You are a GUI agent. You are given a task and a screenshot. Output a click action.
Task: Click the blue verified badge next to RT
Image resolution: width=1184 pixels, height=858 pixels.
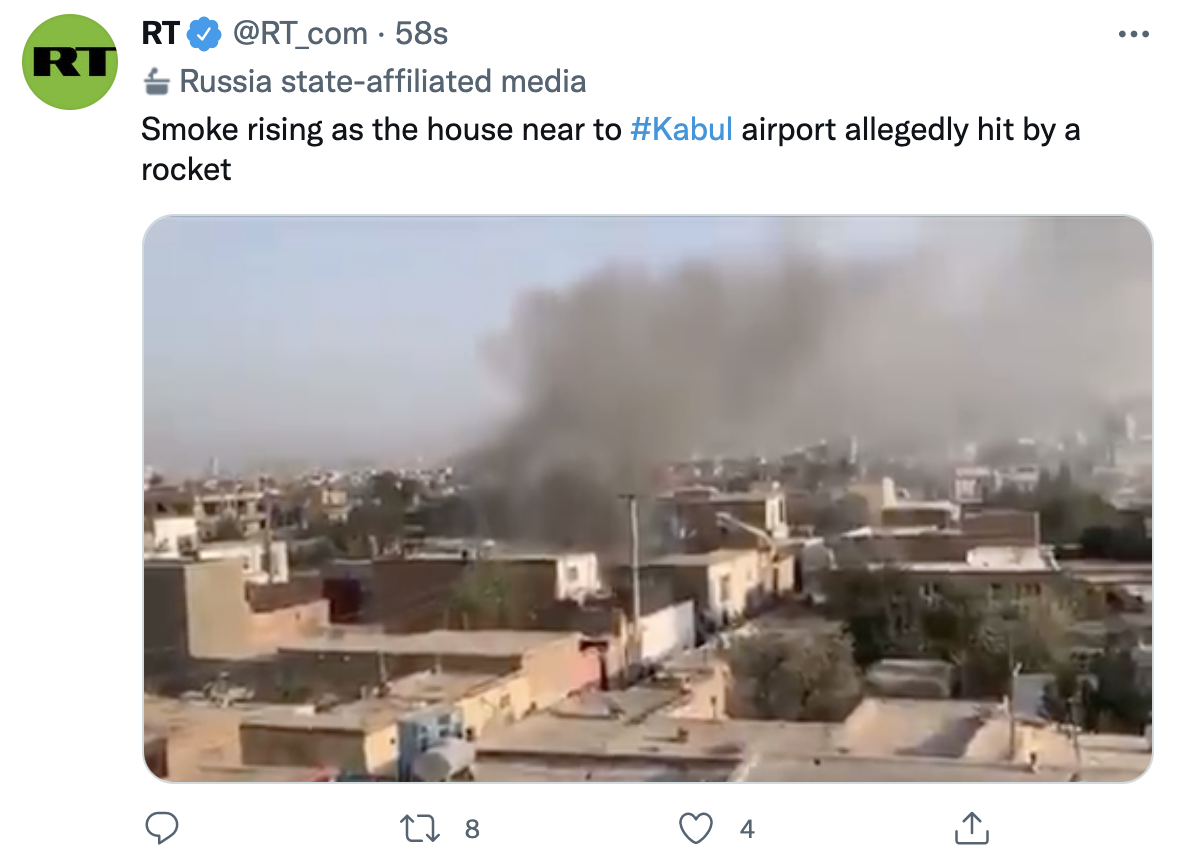[x=204, y=34]
